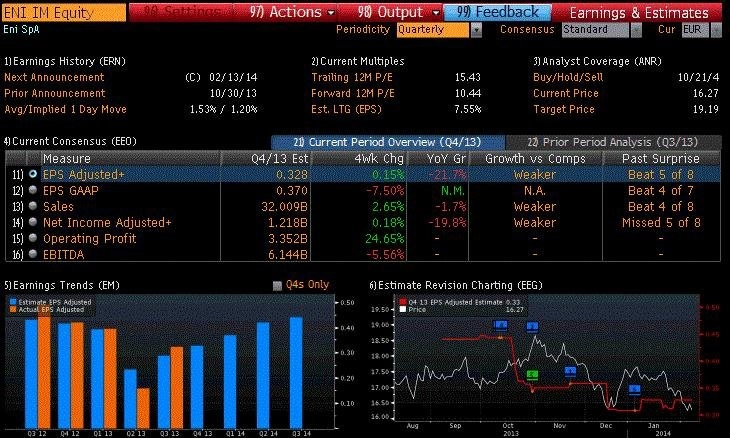This screenshot has height=438, width=730.
Task: Open 6) Estimate Revision Charting (EEG) link
Action: (x=456, y=285)
